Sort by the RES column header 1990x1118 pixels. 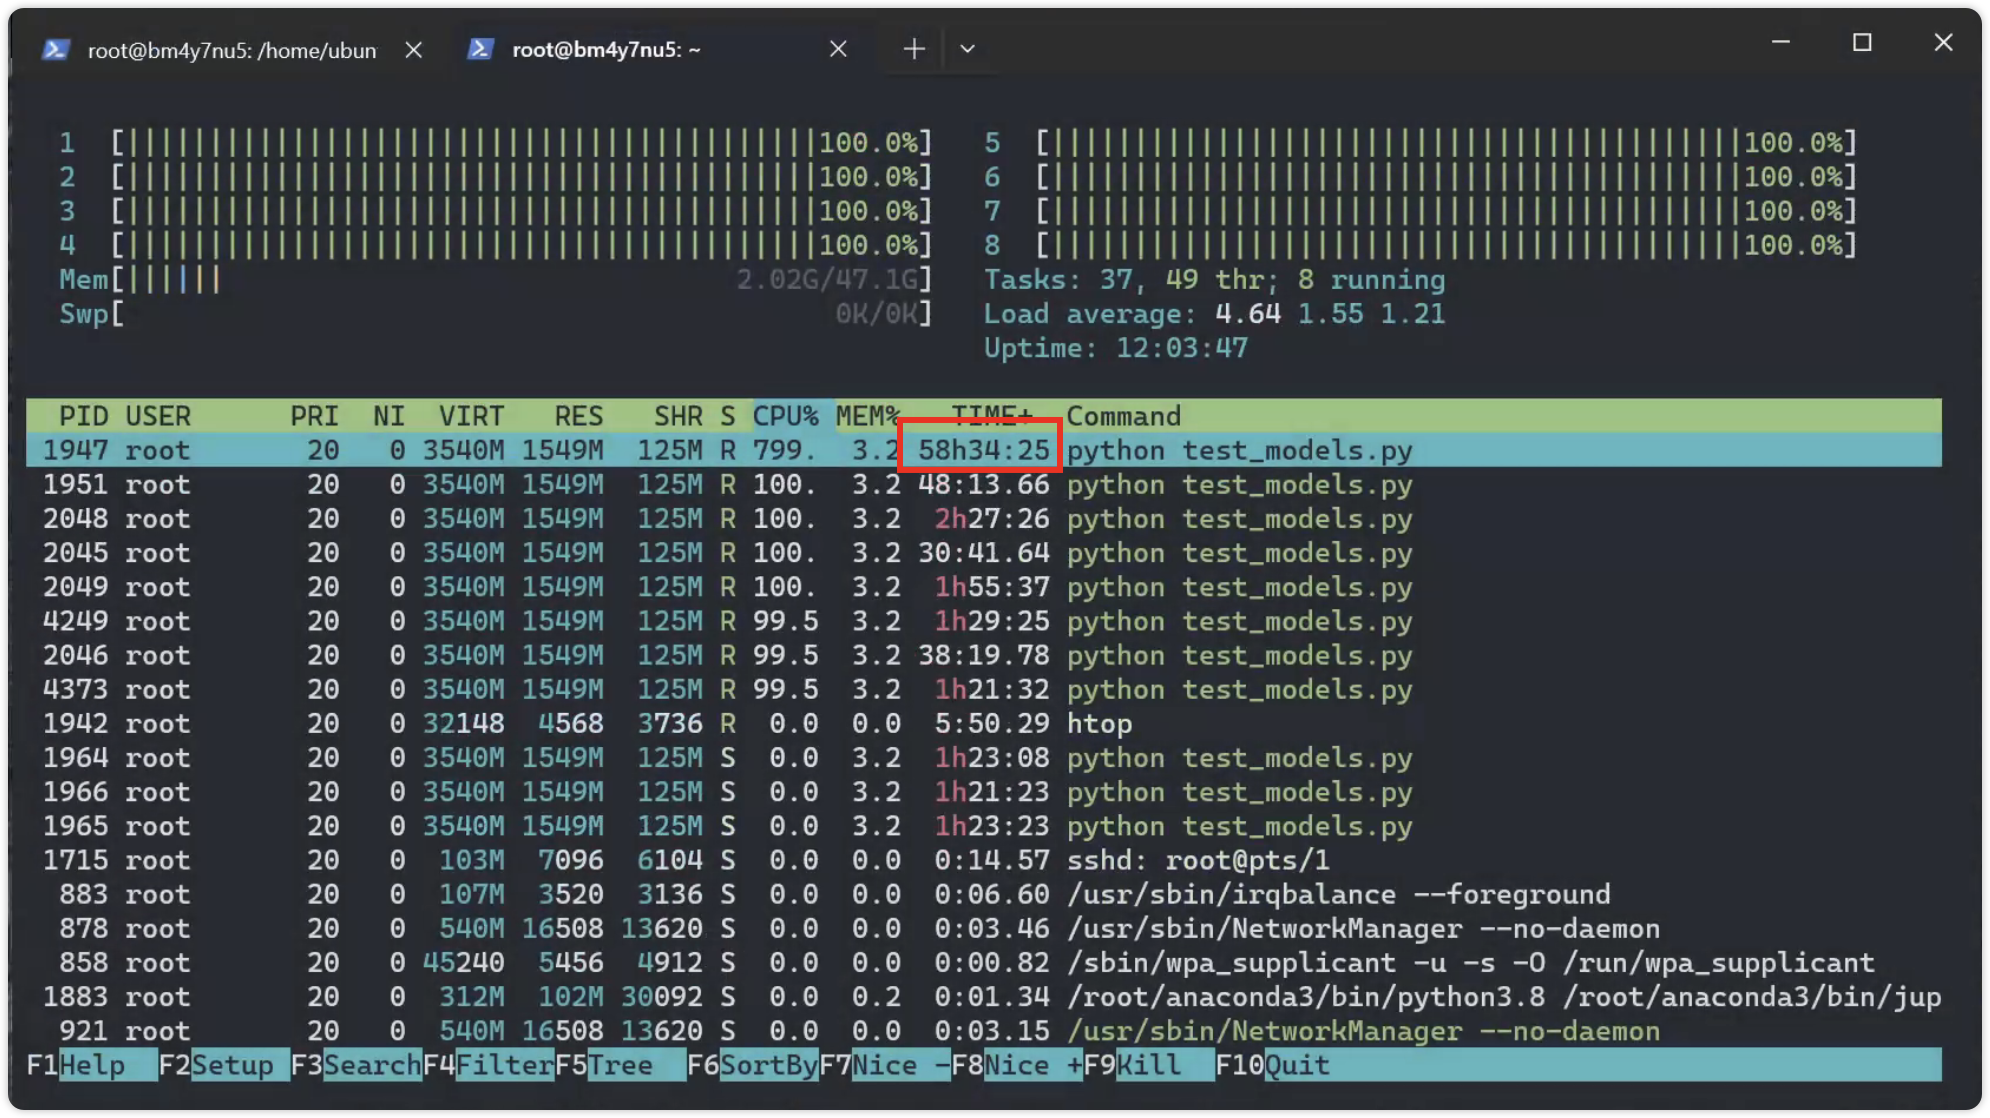click(579, 416)
